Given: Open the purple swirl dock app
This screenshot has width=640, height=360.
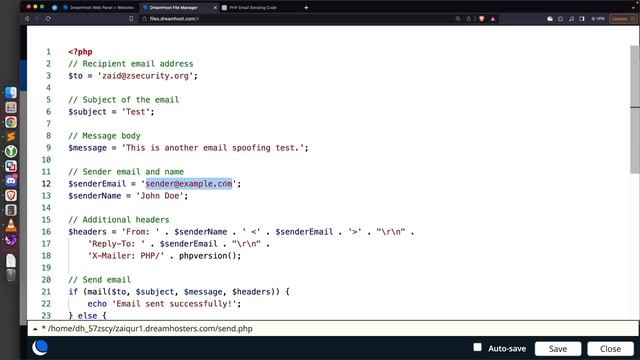Looking at the screenshot, I should pos(11,240).
